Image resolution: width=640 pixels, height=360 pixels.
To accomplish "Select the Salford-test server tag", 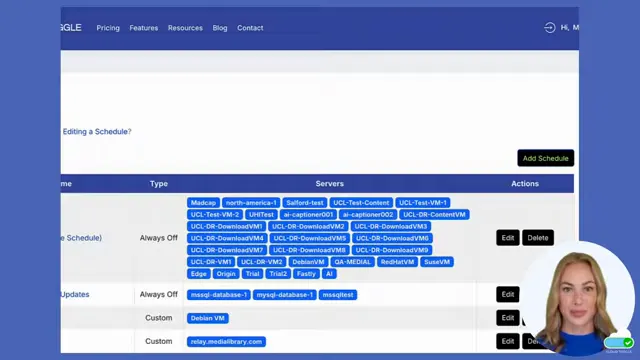I will pos(305,203).
